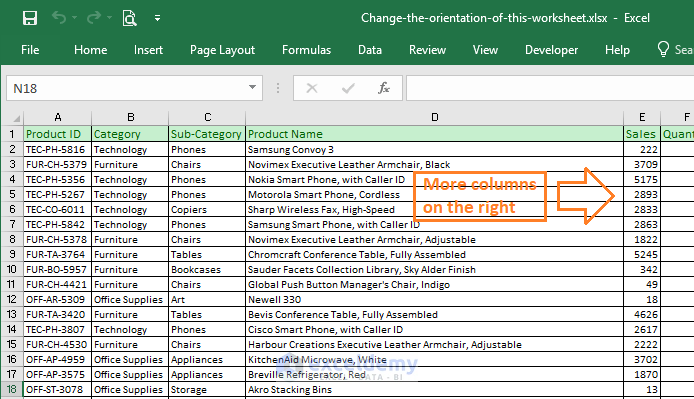Select the Product Name header cell

434,134
